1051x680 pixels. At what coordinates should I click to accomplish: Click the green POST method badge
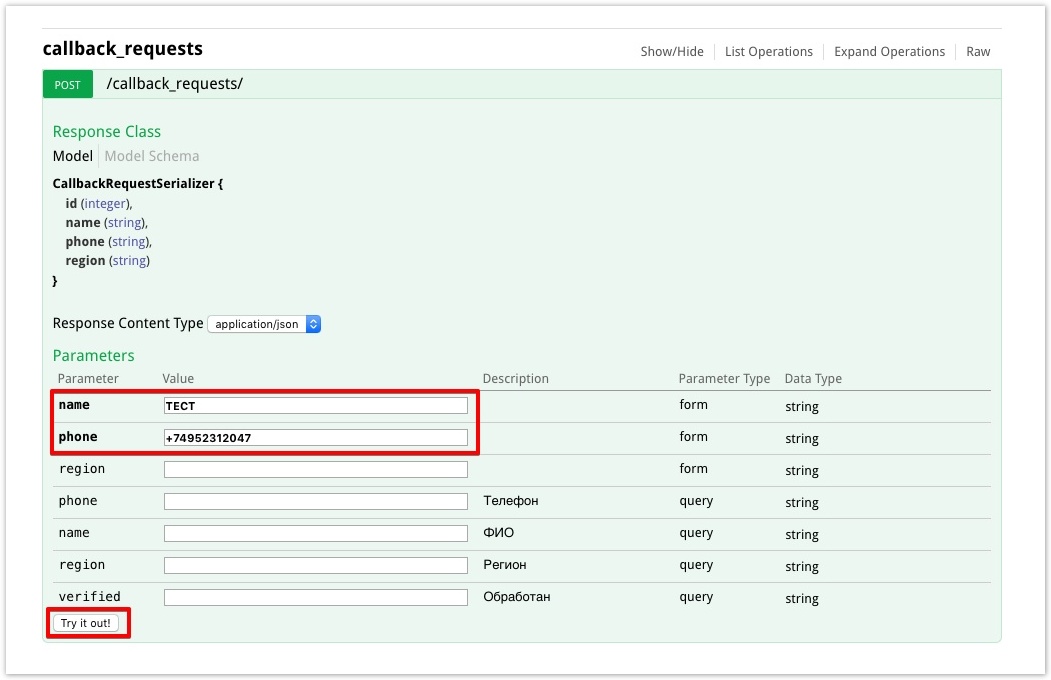coord(68,84)
